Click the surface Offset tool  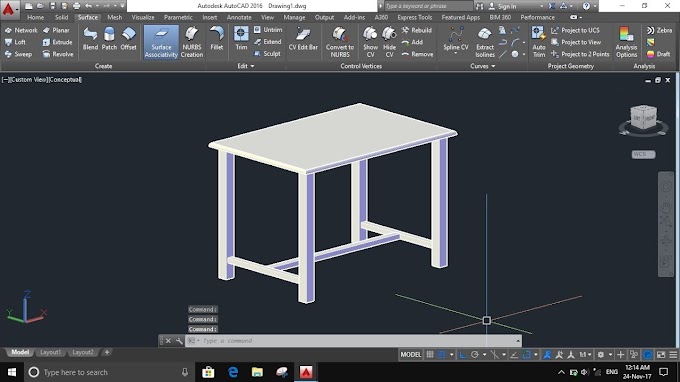point(128,39)
